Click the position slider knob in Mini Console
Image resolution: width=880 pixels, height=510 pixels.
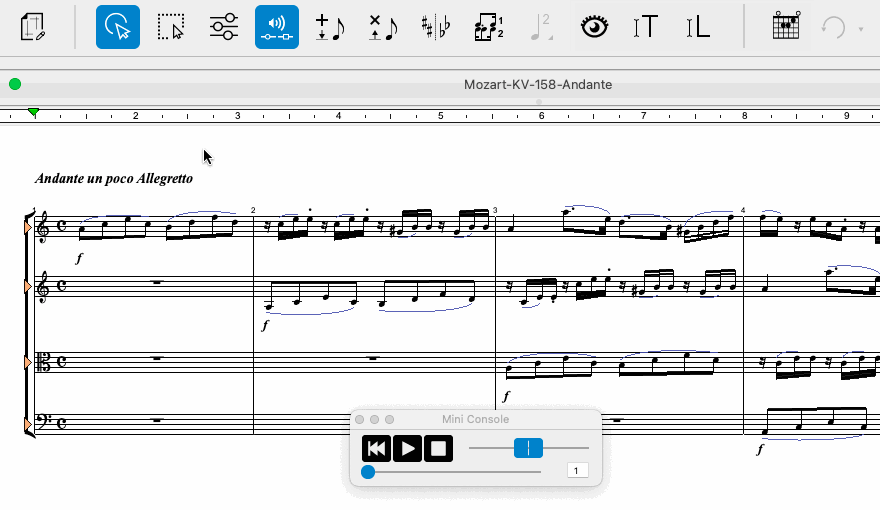(368, 472)
